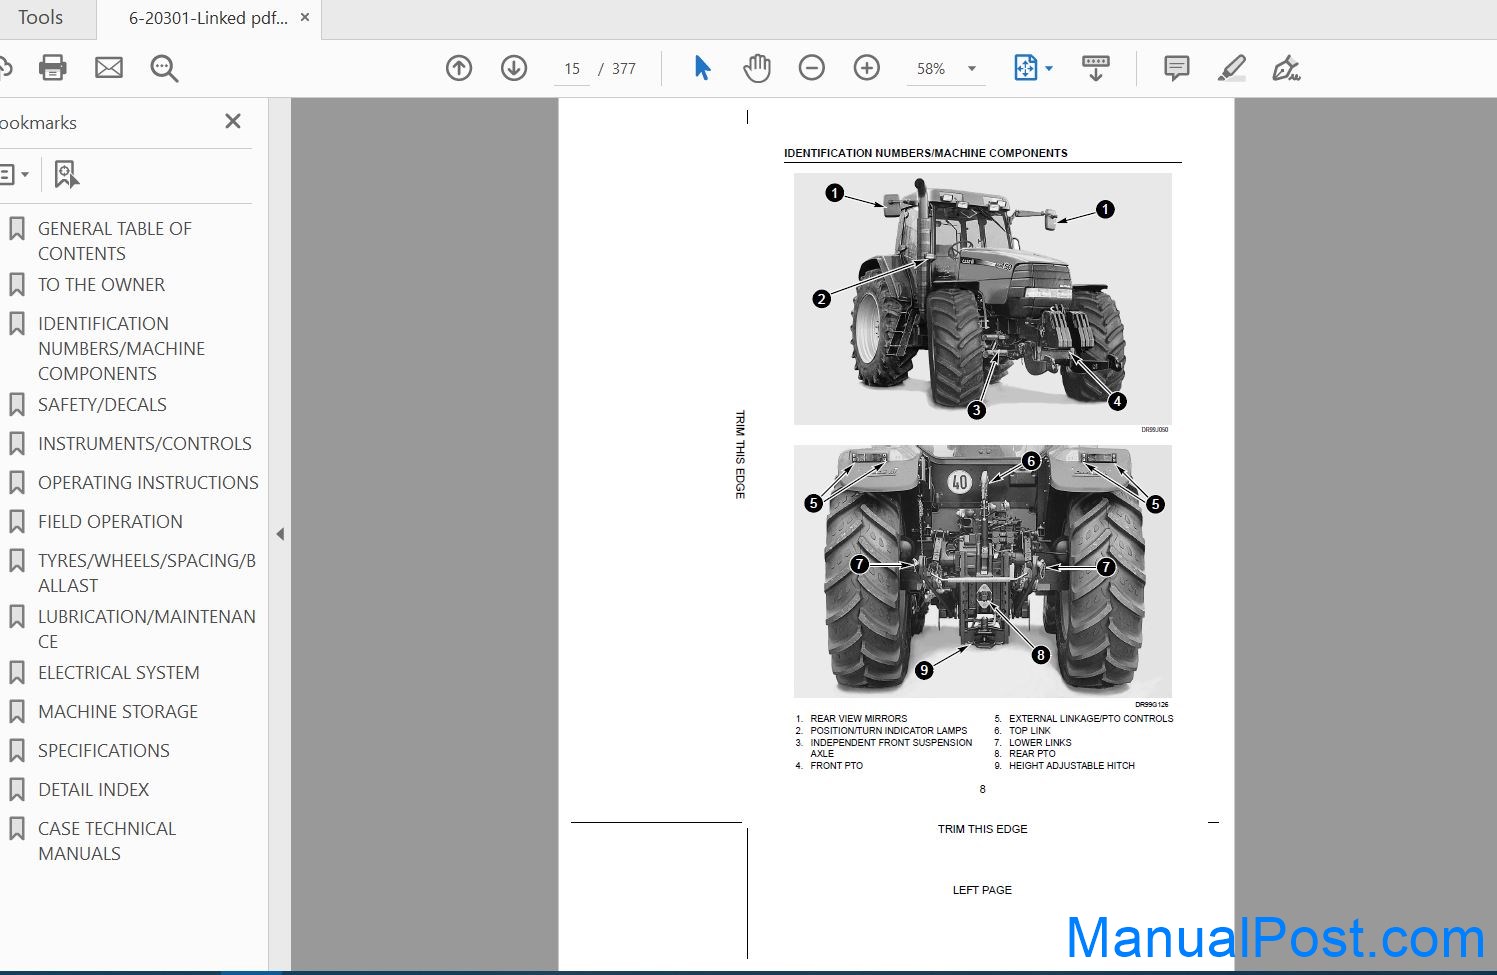Collapse the navigation pane with arrow
The width and height of the screenshot is (1497, 975).
[280, 534]
